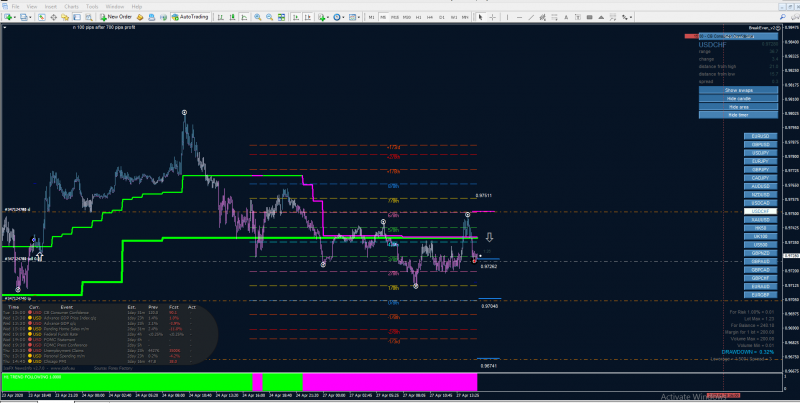800x403 pixels.
Task: Open a new chart from the toolbar
Action: pos(8,17)
